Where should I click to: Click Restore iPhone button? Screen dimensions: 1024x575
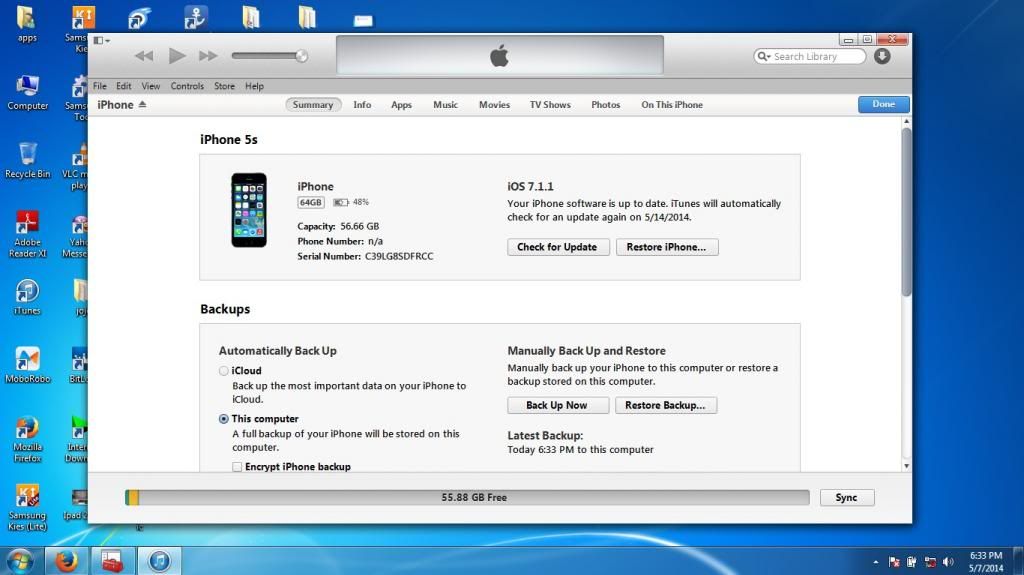[x=667, y=247]
